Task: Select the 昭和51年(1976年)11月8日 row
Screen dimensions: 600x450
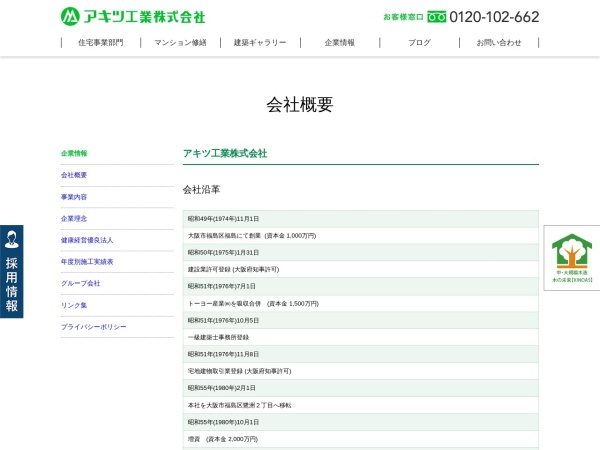Action: tap(361, 354)
